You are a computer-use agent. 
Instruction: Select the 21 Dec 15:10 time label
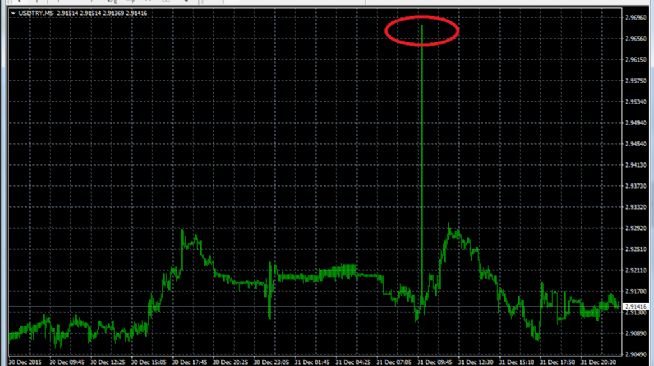(x=516, y=362)
